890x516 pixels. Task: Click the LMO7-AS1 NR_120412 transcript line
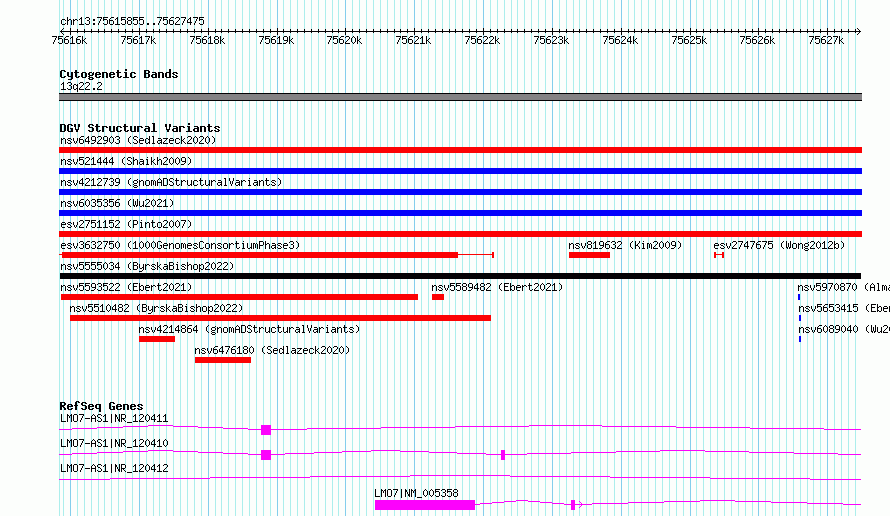[460, 478]
